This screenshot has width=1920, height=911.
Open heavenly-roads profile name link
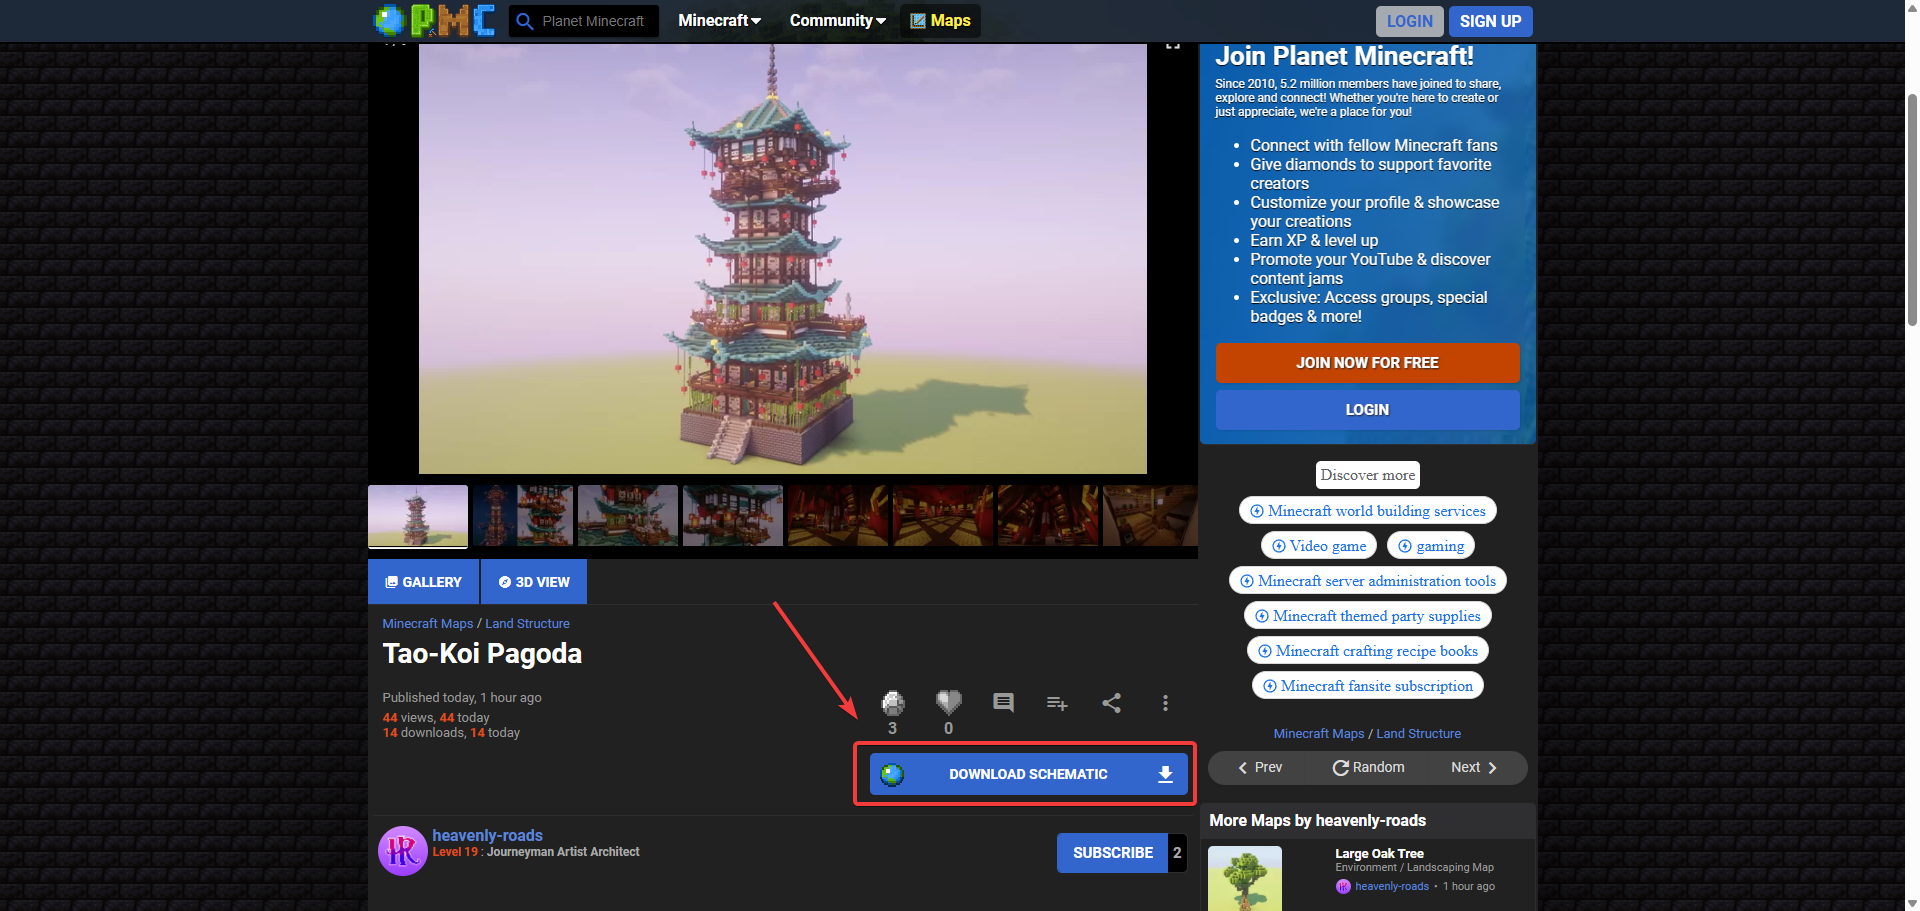coord(487,835)
